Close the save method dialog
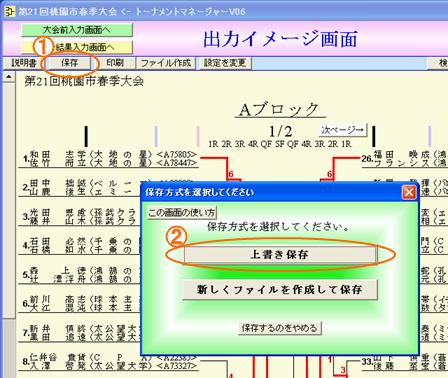448x378 pixels. 409,193
